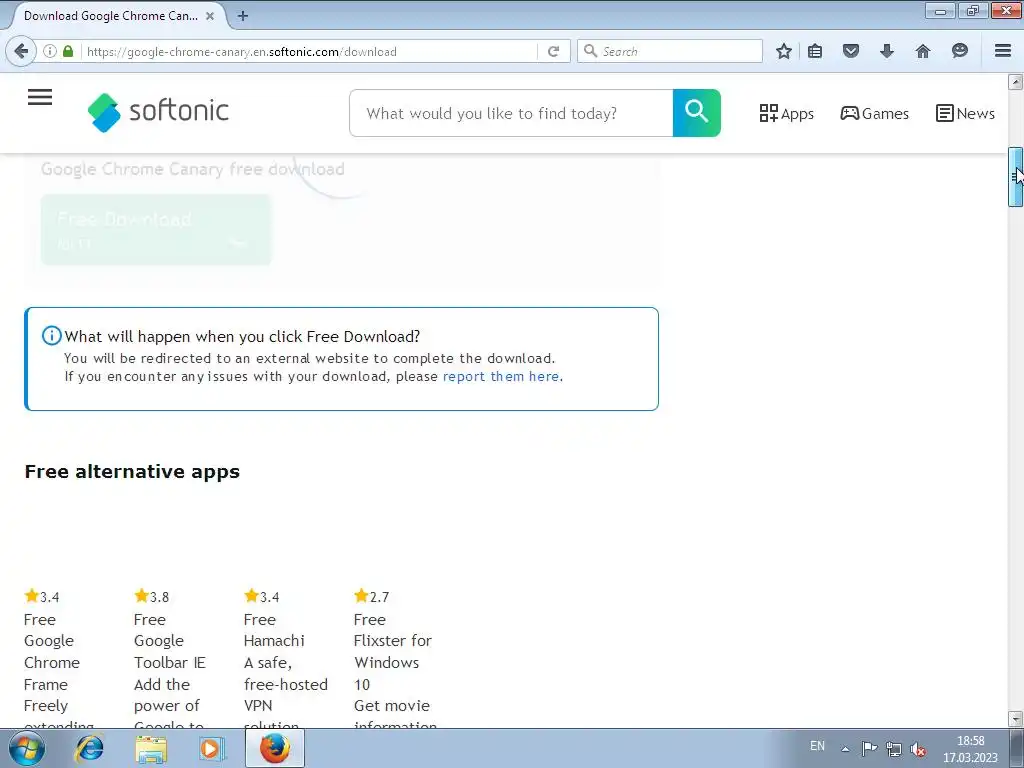Viewport: 1024px width, 768px height.
Task: Reload the page with the refresh icon
Action: point(553,51)
